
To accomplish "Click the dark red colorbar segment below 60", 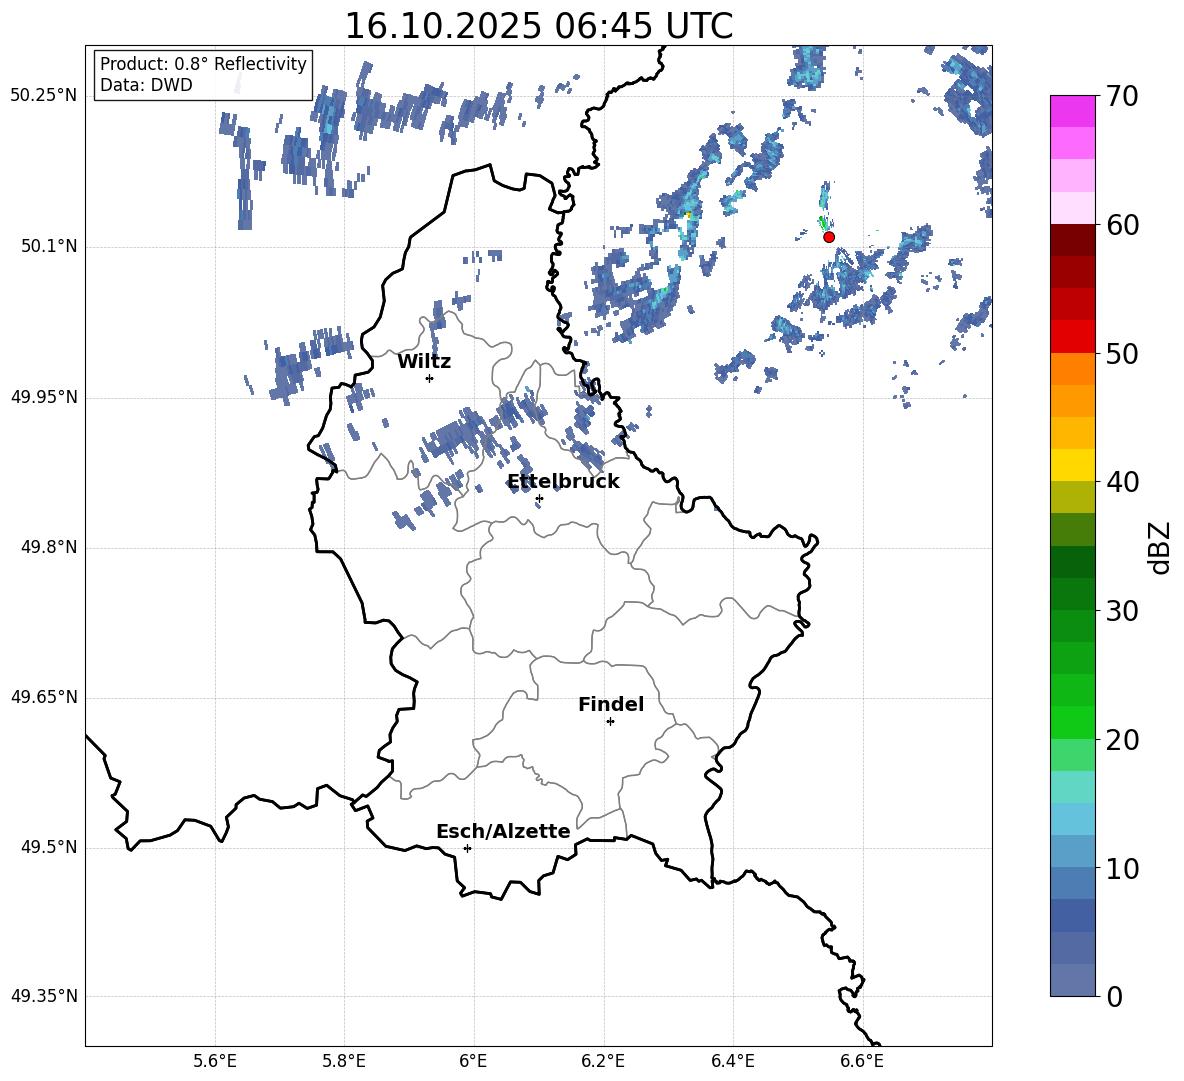I will pos(1073,240).
